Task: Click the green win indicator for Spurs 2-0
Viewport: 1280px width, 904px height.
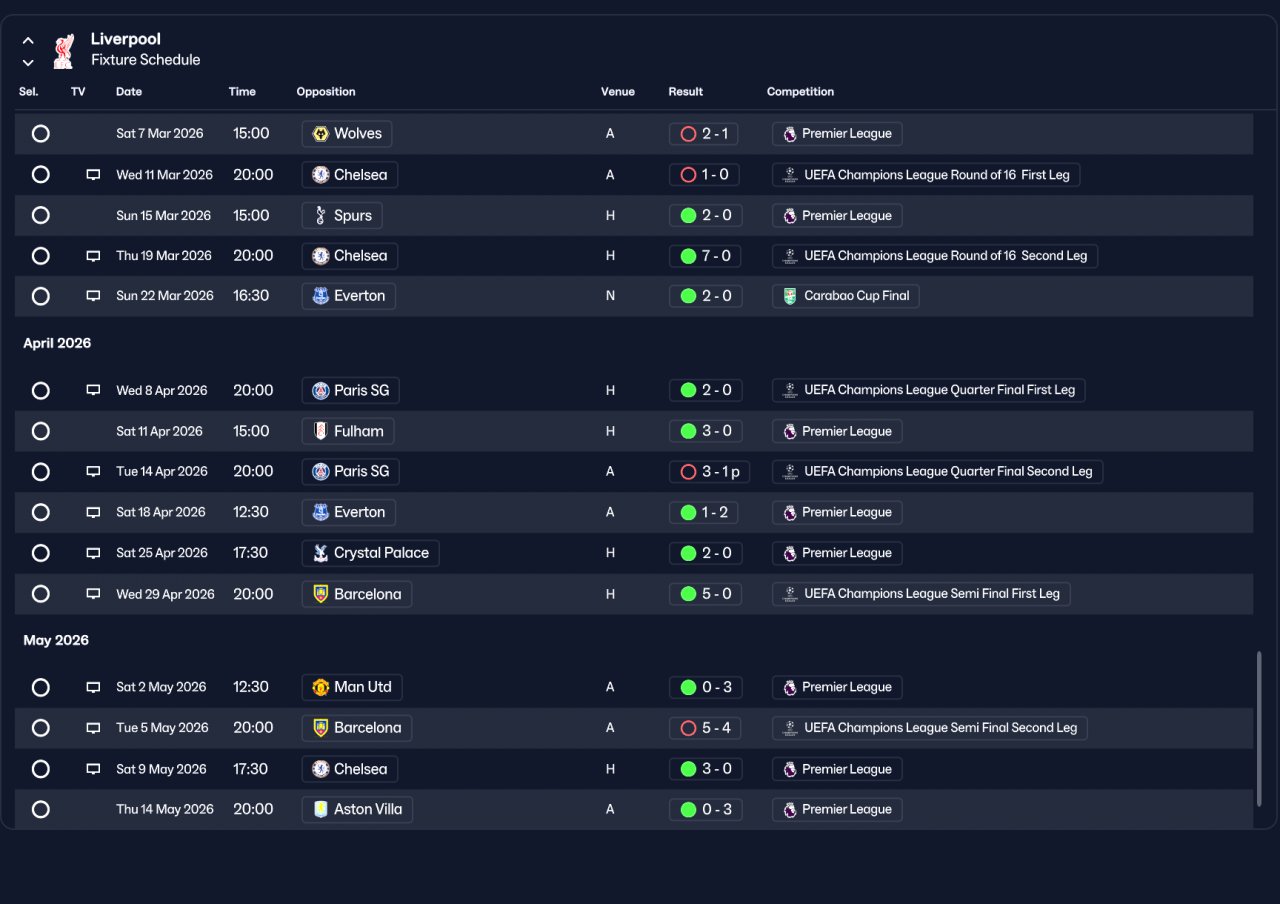Action: (x=688, y=215)
